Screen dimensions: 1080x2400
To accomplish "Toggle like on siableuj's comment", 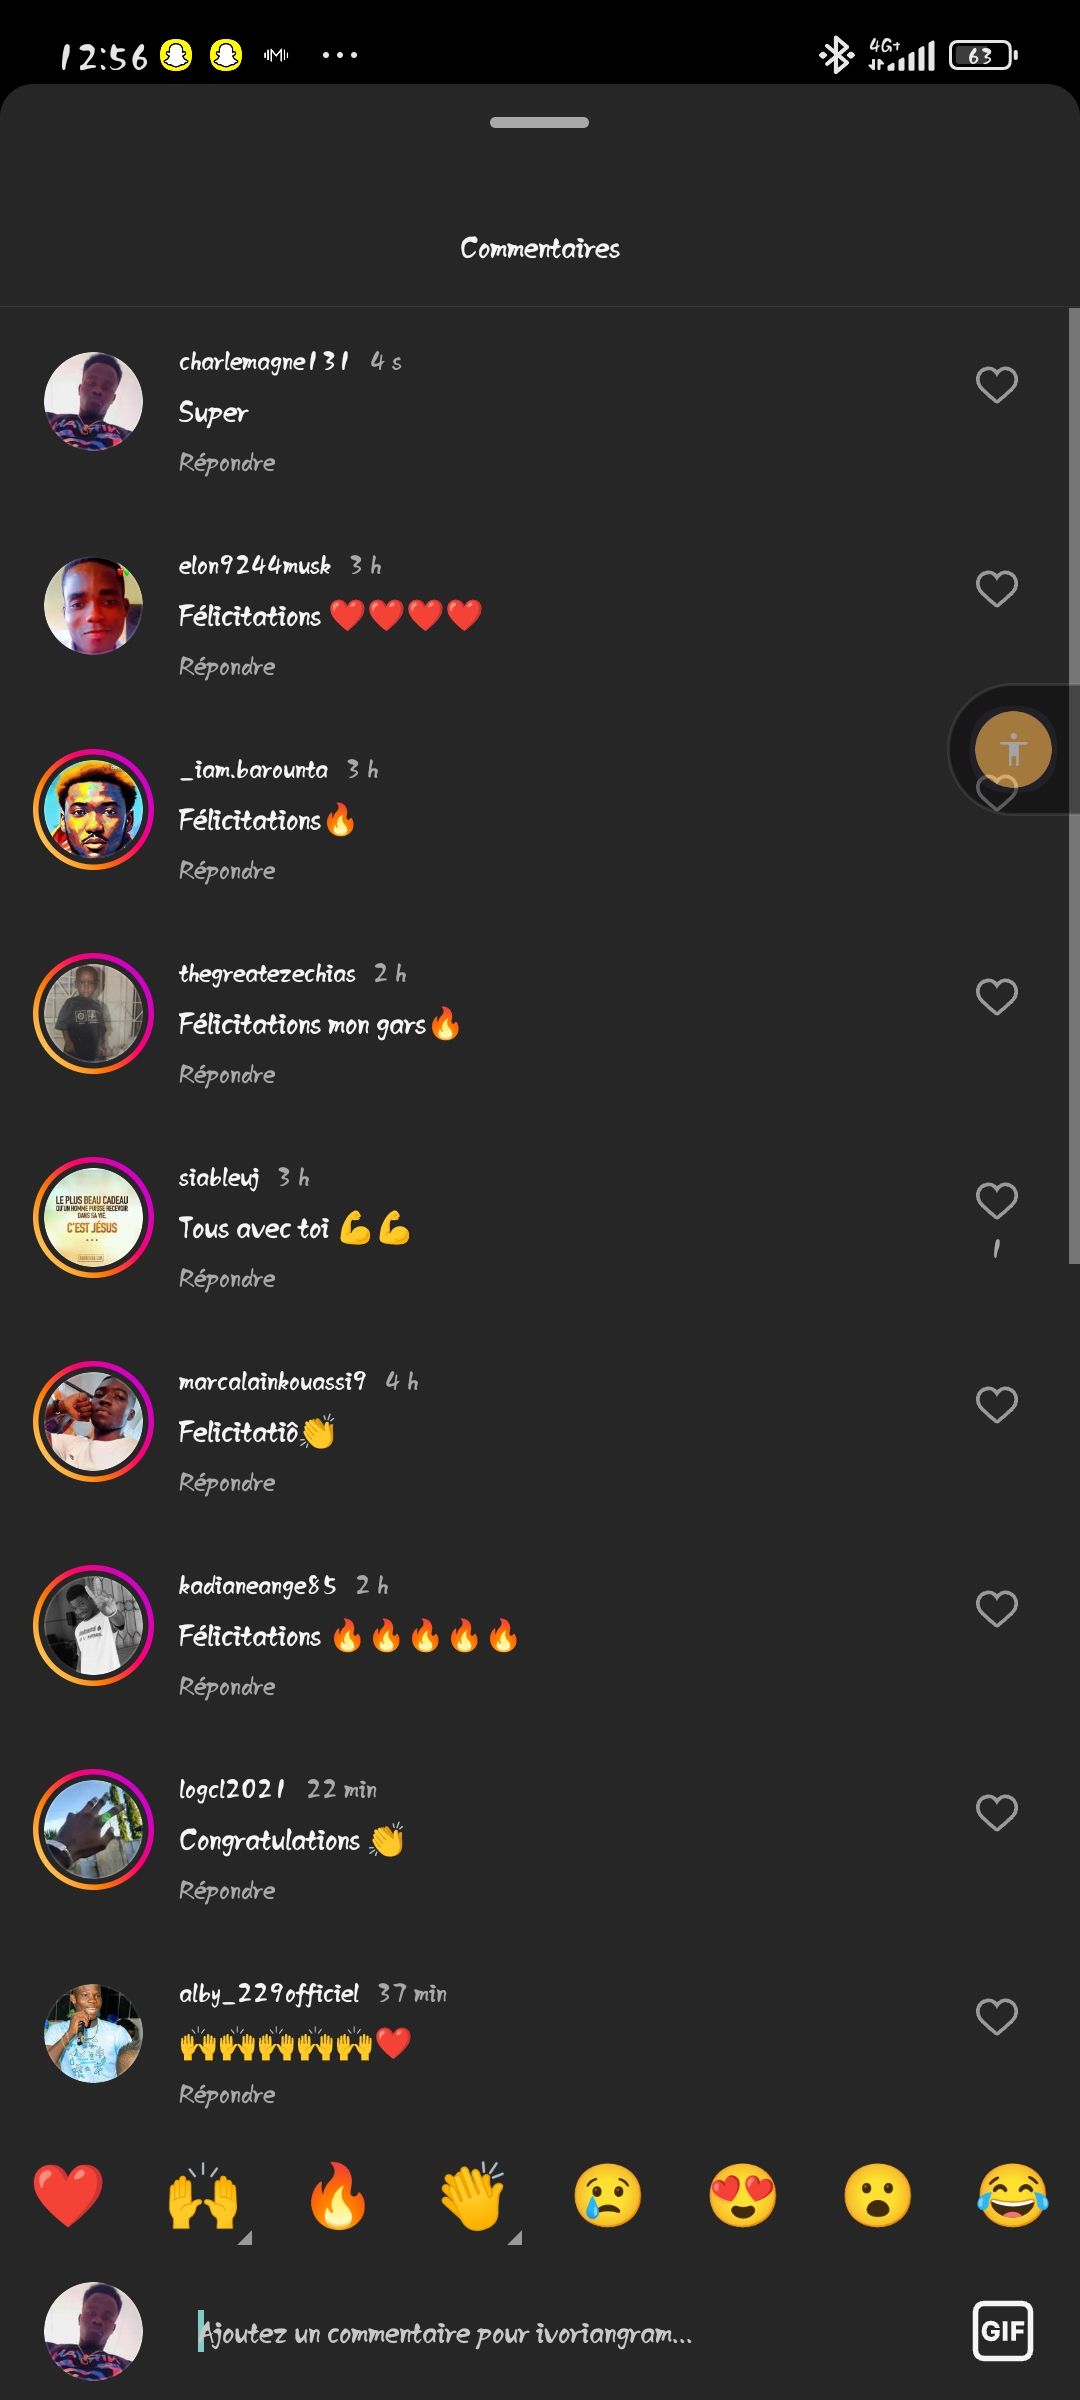I will (x=997, y=1201).
